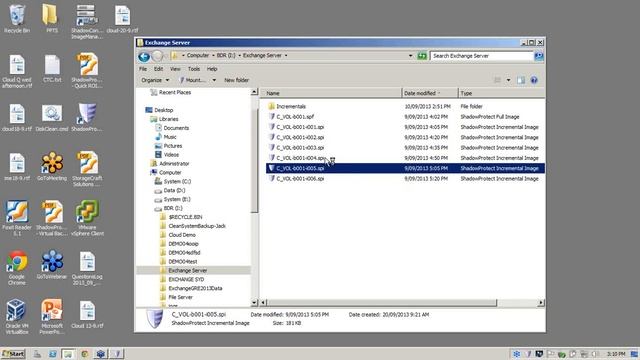The width and height of the screenshot is (640, 360).
Task: Select Recent Places in navigation pane
Action: pyautogui.click(x=170, y=92)
